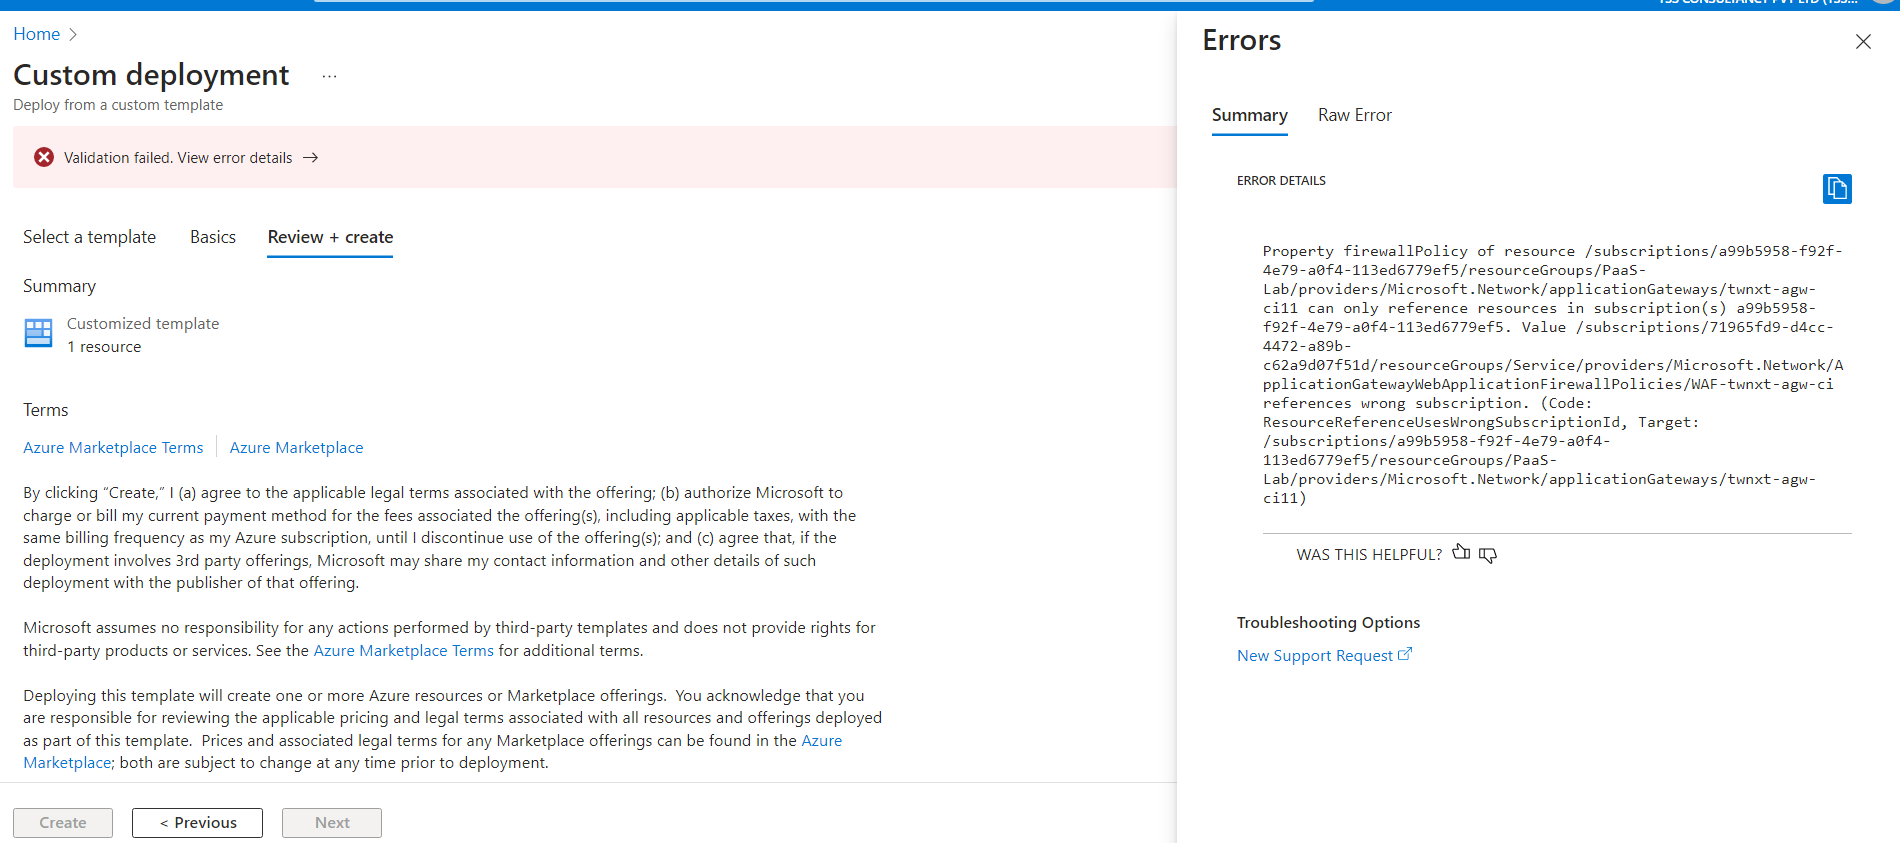Click 'Deploy from a custom template' subtitle

coord(118,105)
